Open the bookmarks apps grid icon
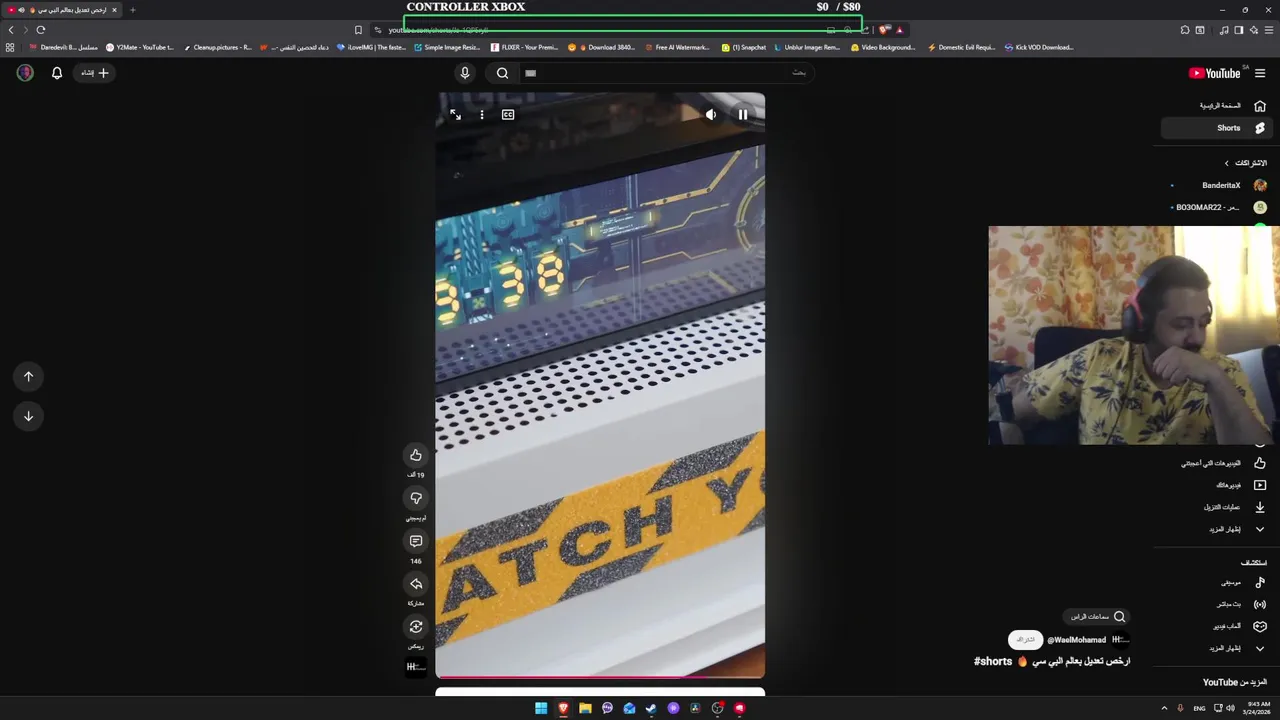The image size is (1280, 720). (x=10, y=47)
